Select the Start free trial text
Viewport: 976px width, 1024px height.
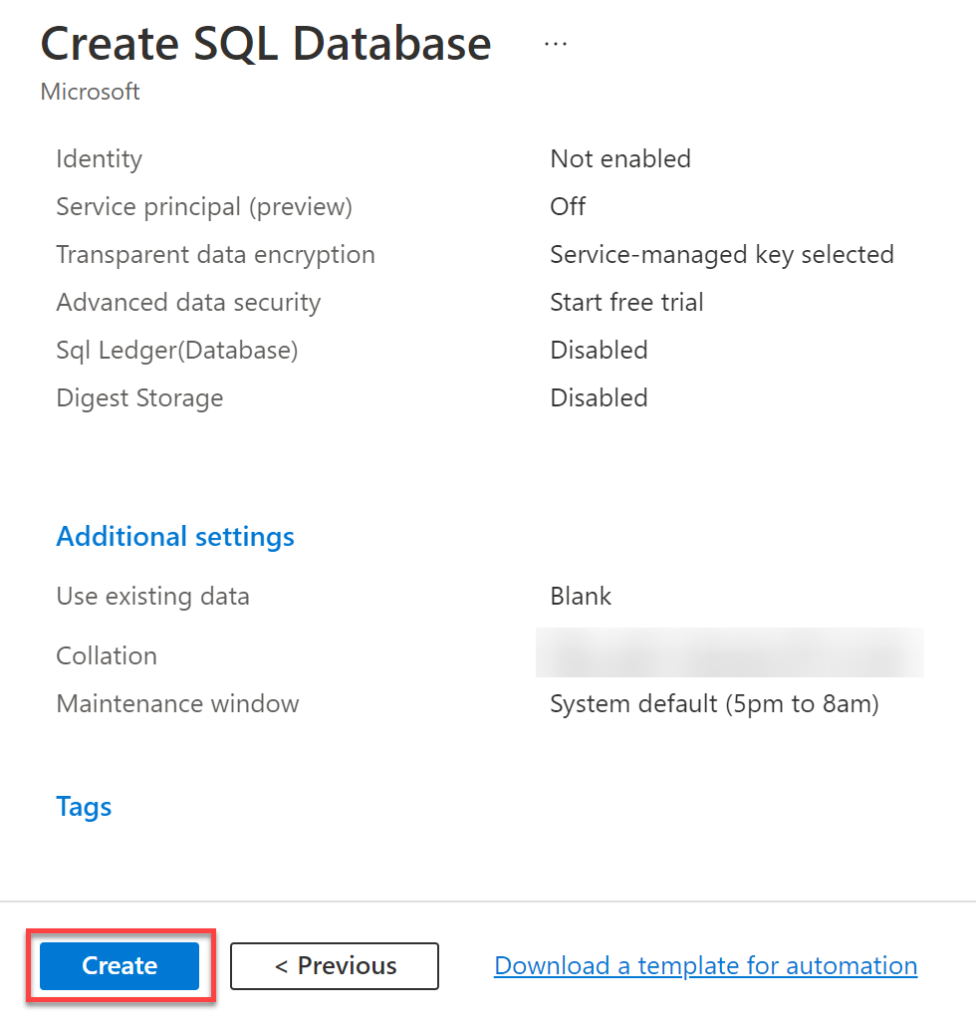(627, 302)
